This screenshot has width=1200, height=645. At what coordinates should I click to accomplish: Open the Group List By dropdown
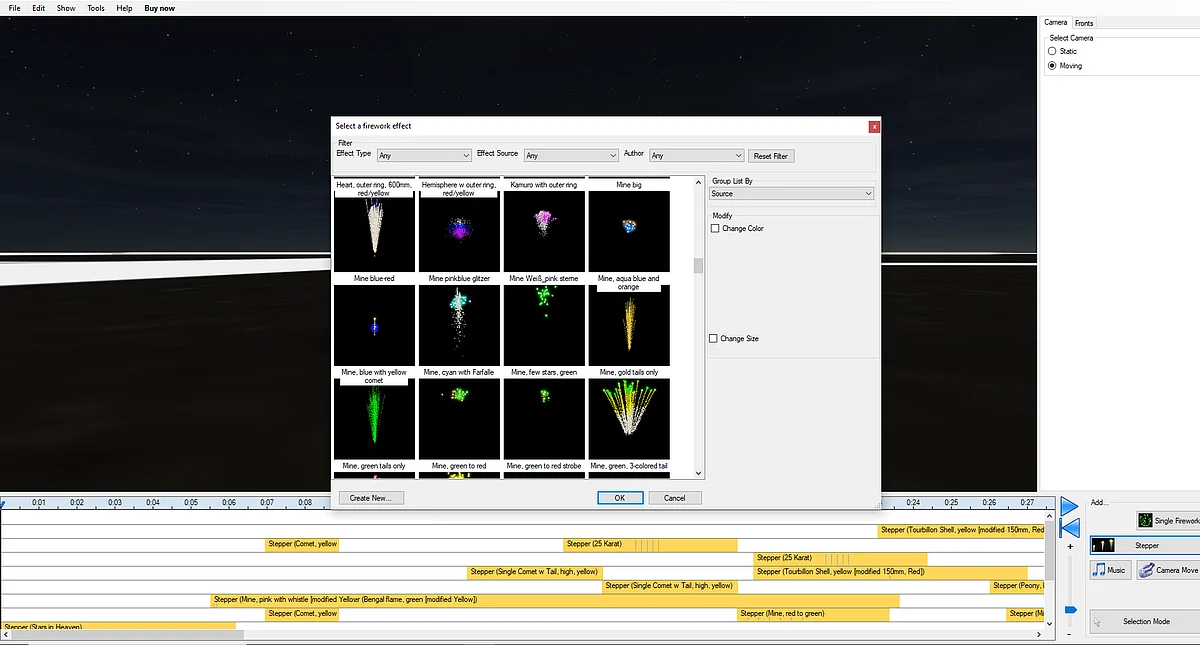click(x=792, y=193)
